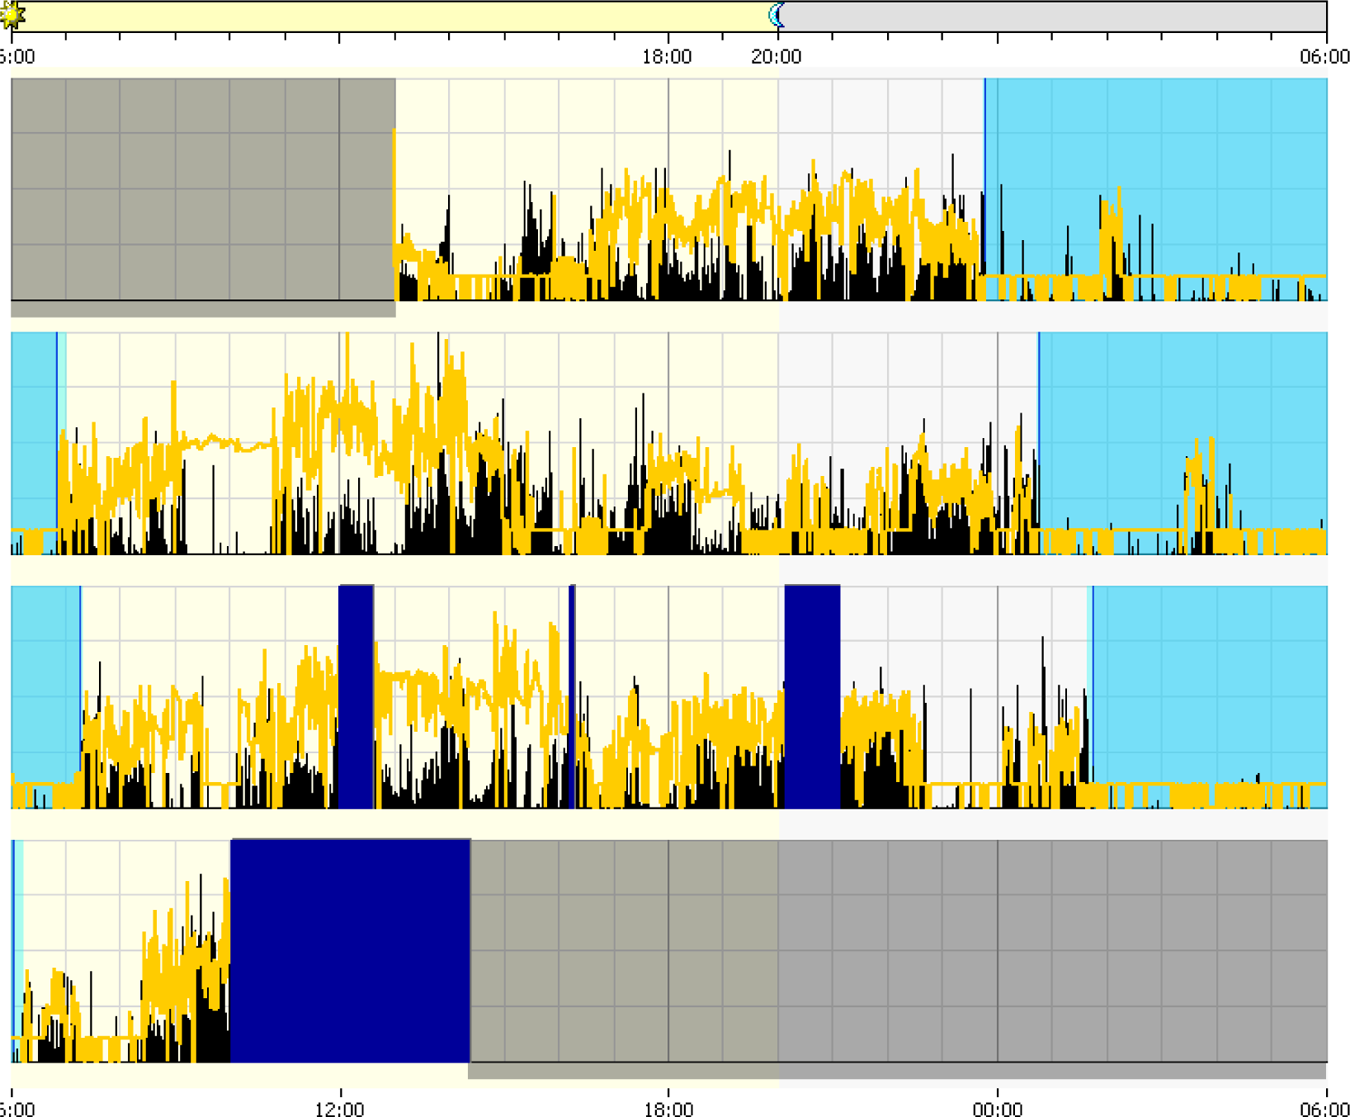
Task: Click the 20:00 label on the top axis
Action: 777,57
